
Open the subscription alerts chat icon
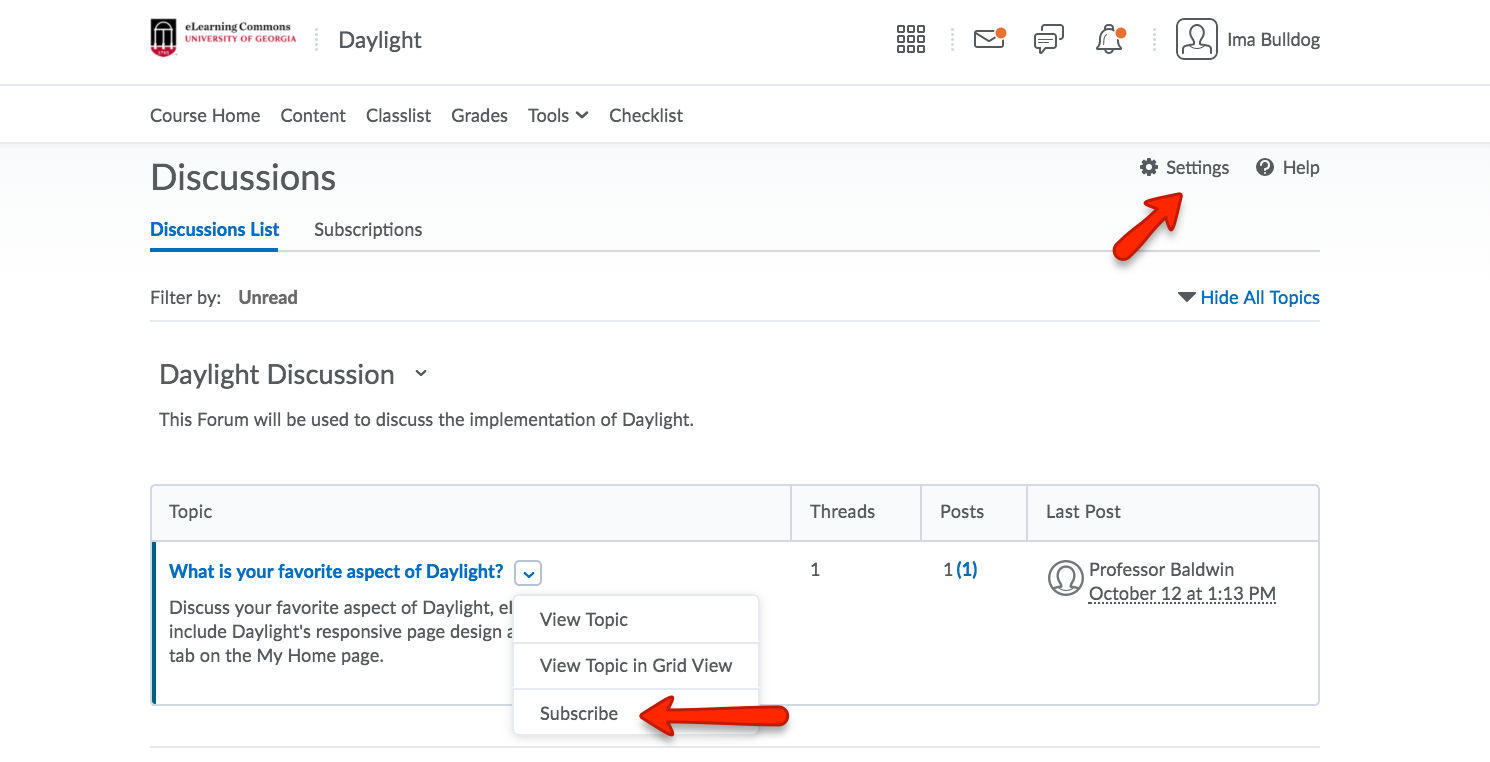click(x=1048, y=40)
